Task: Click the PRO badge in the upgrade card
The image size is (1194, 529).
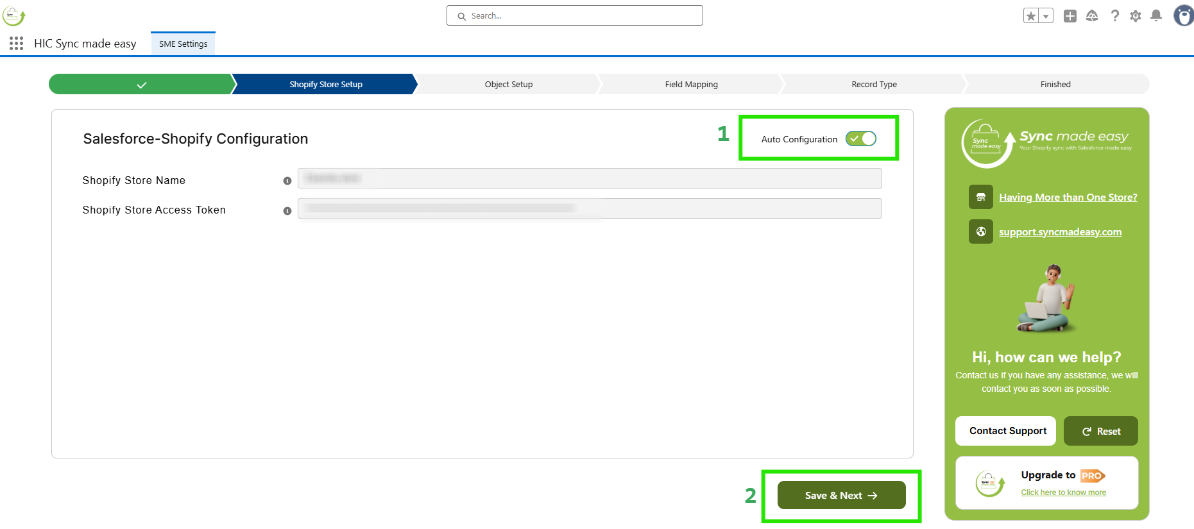Action: (1092, 476)
